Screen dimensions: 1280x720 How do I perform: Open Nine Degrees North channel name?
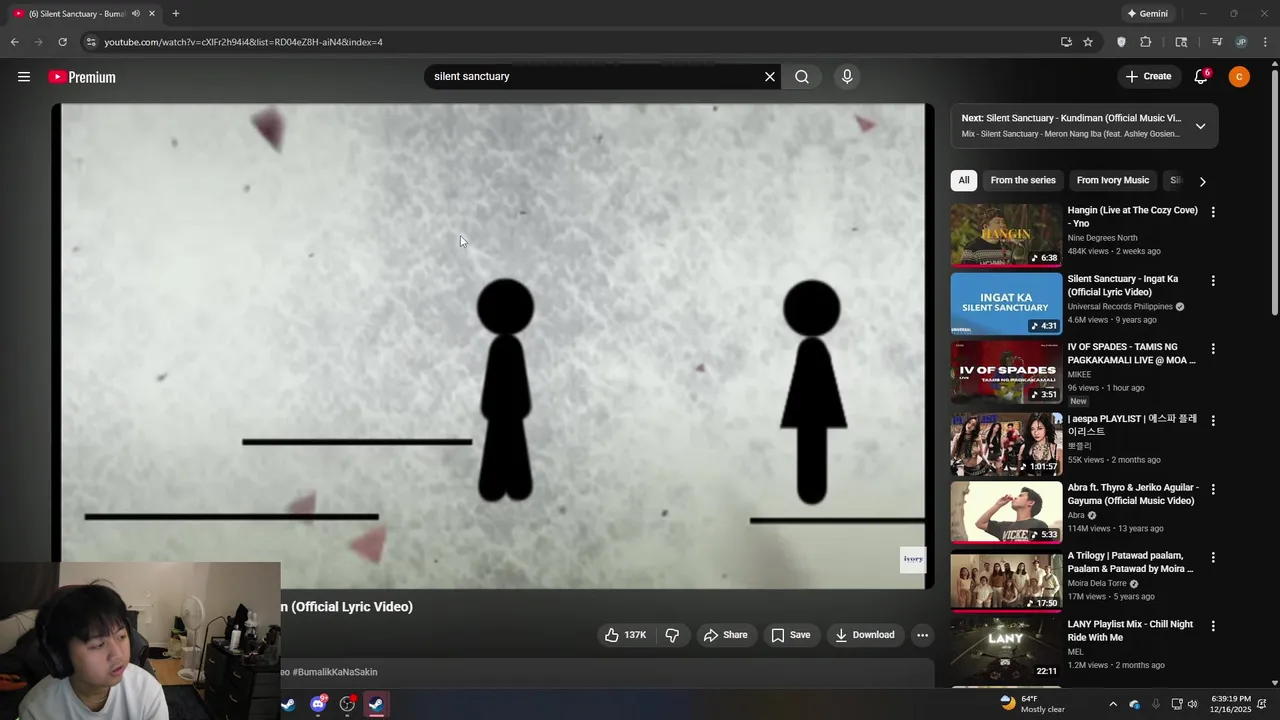pos(1102,238)
